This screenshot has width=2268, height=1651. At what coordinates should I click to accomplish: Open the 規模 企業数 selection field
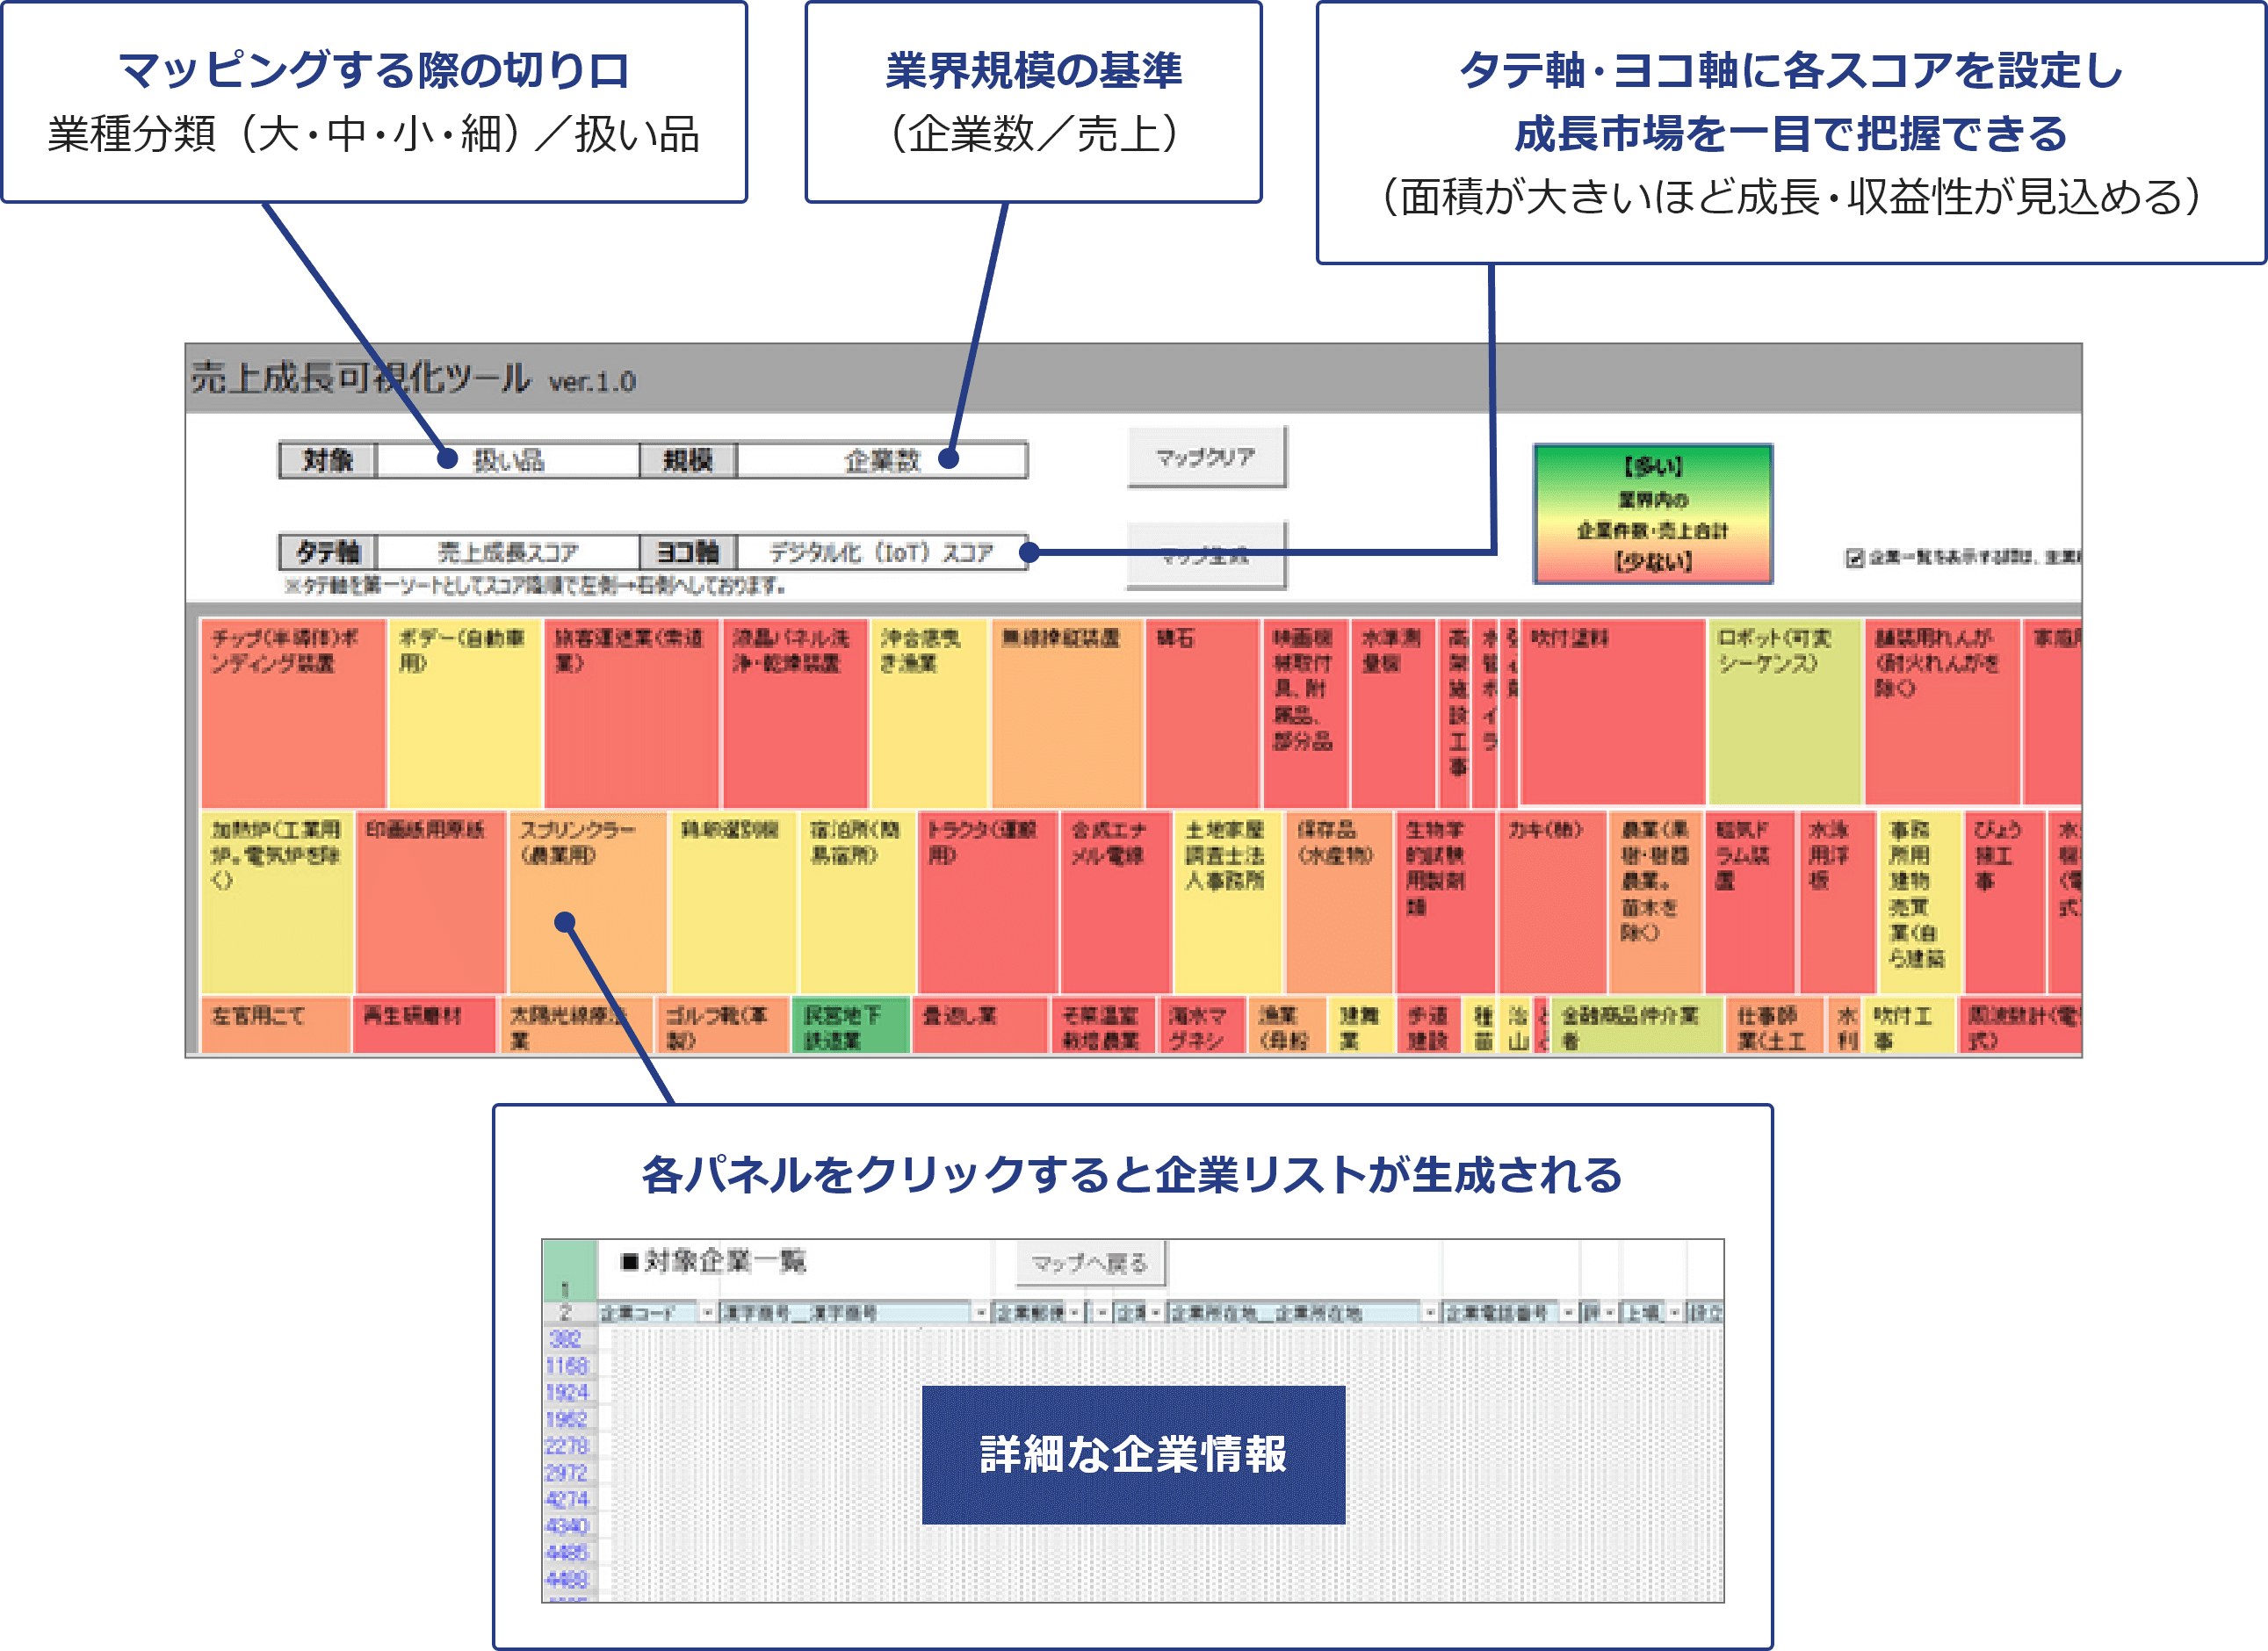(x=881, y=460)
